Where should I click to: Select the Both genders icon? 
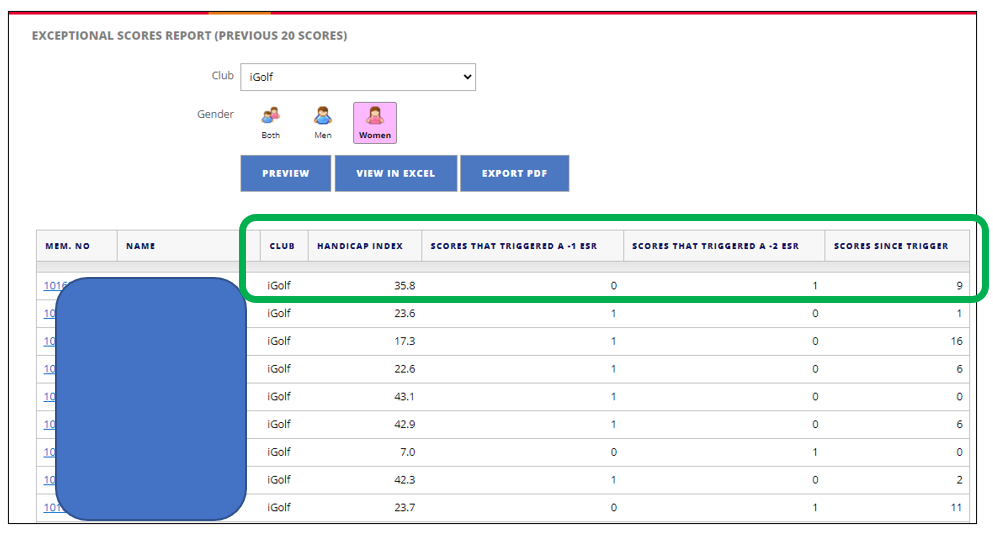pos(271,123)
